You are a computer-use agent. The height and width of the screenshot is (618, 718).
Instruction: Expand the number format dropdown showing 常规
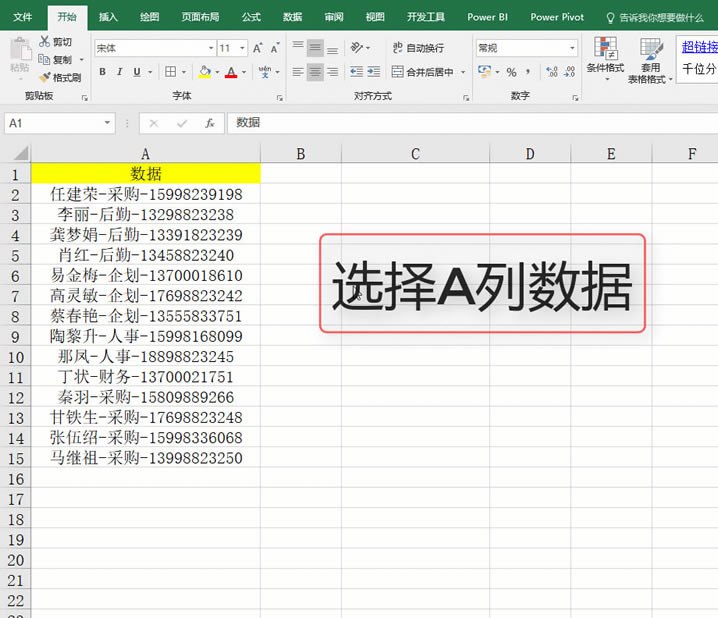[x=572, y=48]
